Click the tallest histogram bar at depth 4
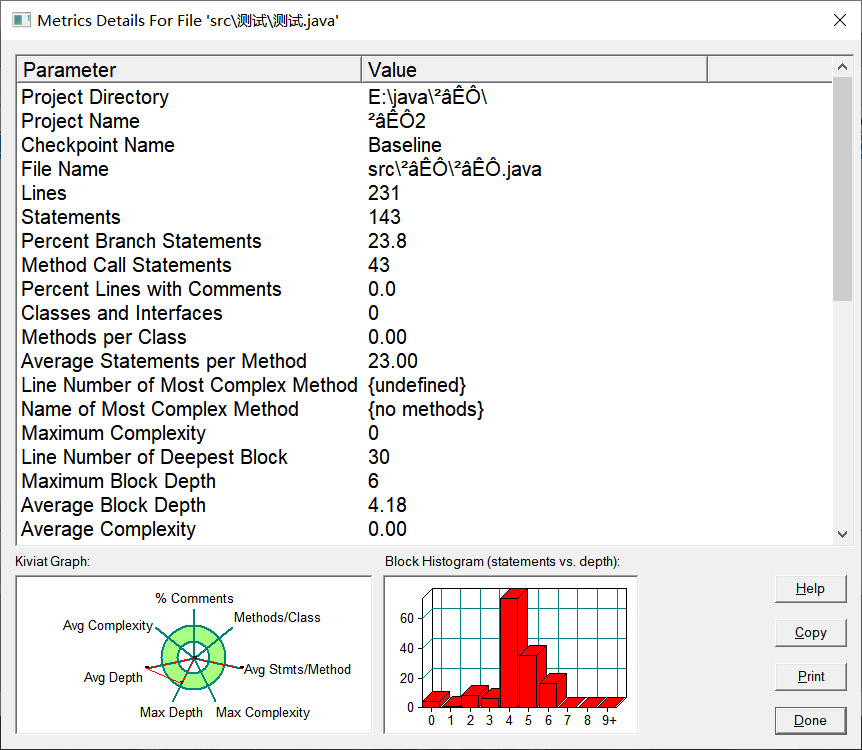862x750 pixels. click(x=510, y=652)
